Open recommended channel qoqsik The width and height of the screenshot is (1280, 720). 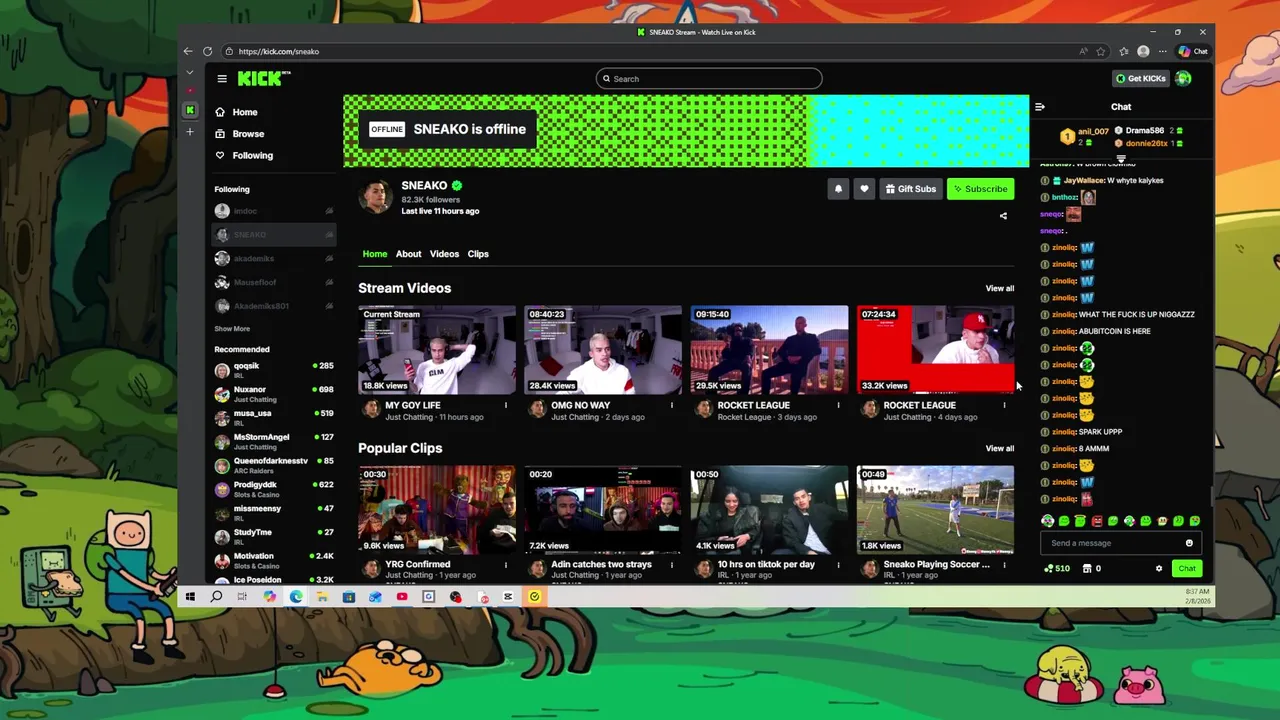pyautogui.click(x=274, y=371)
